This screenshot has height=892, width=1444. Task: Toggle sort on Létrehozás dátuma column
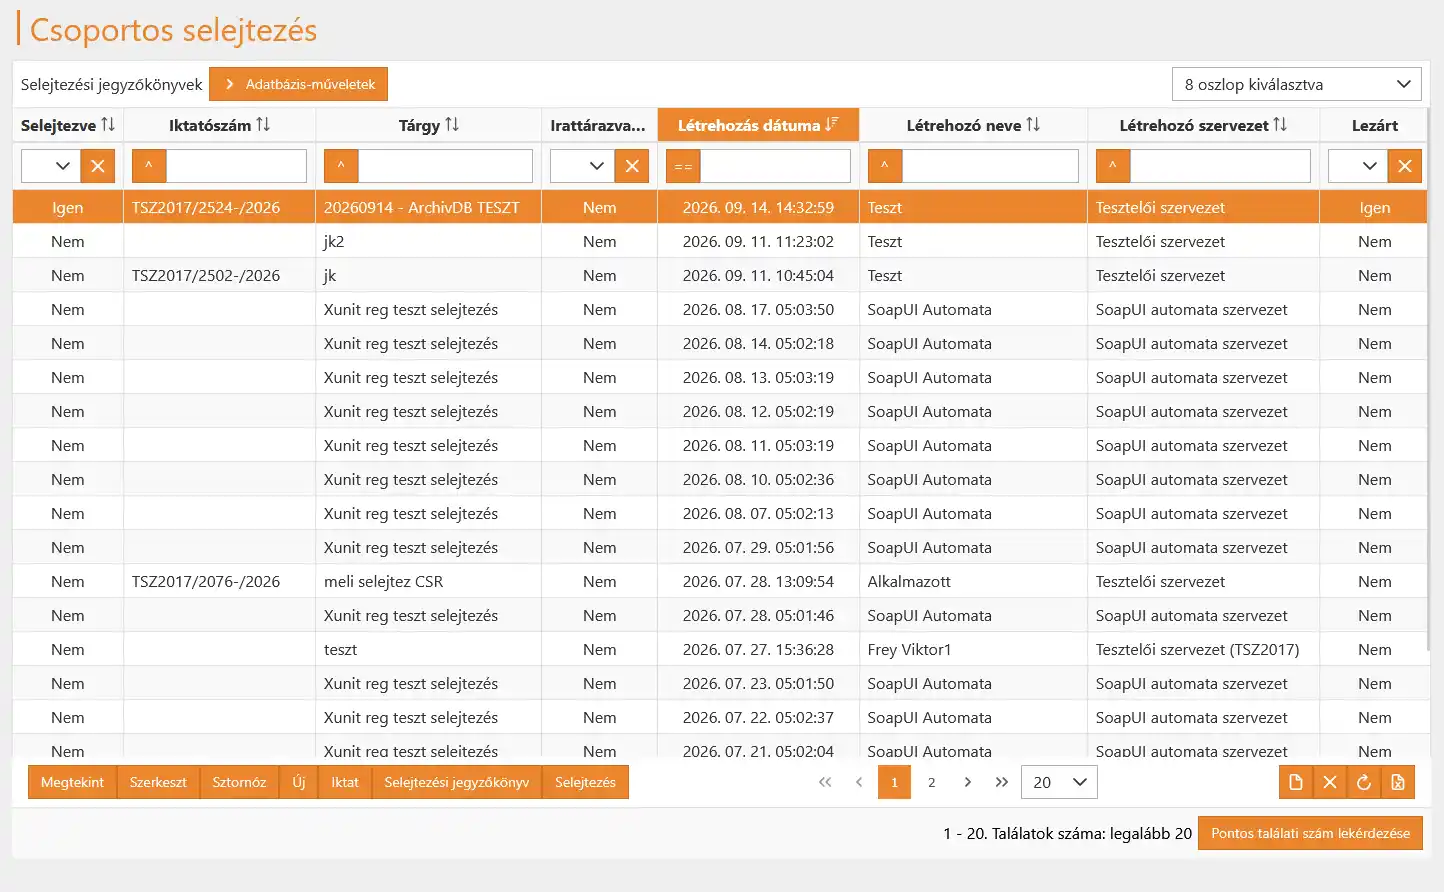click(x=758, y=125)
